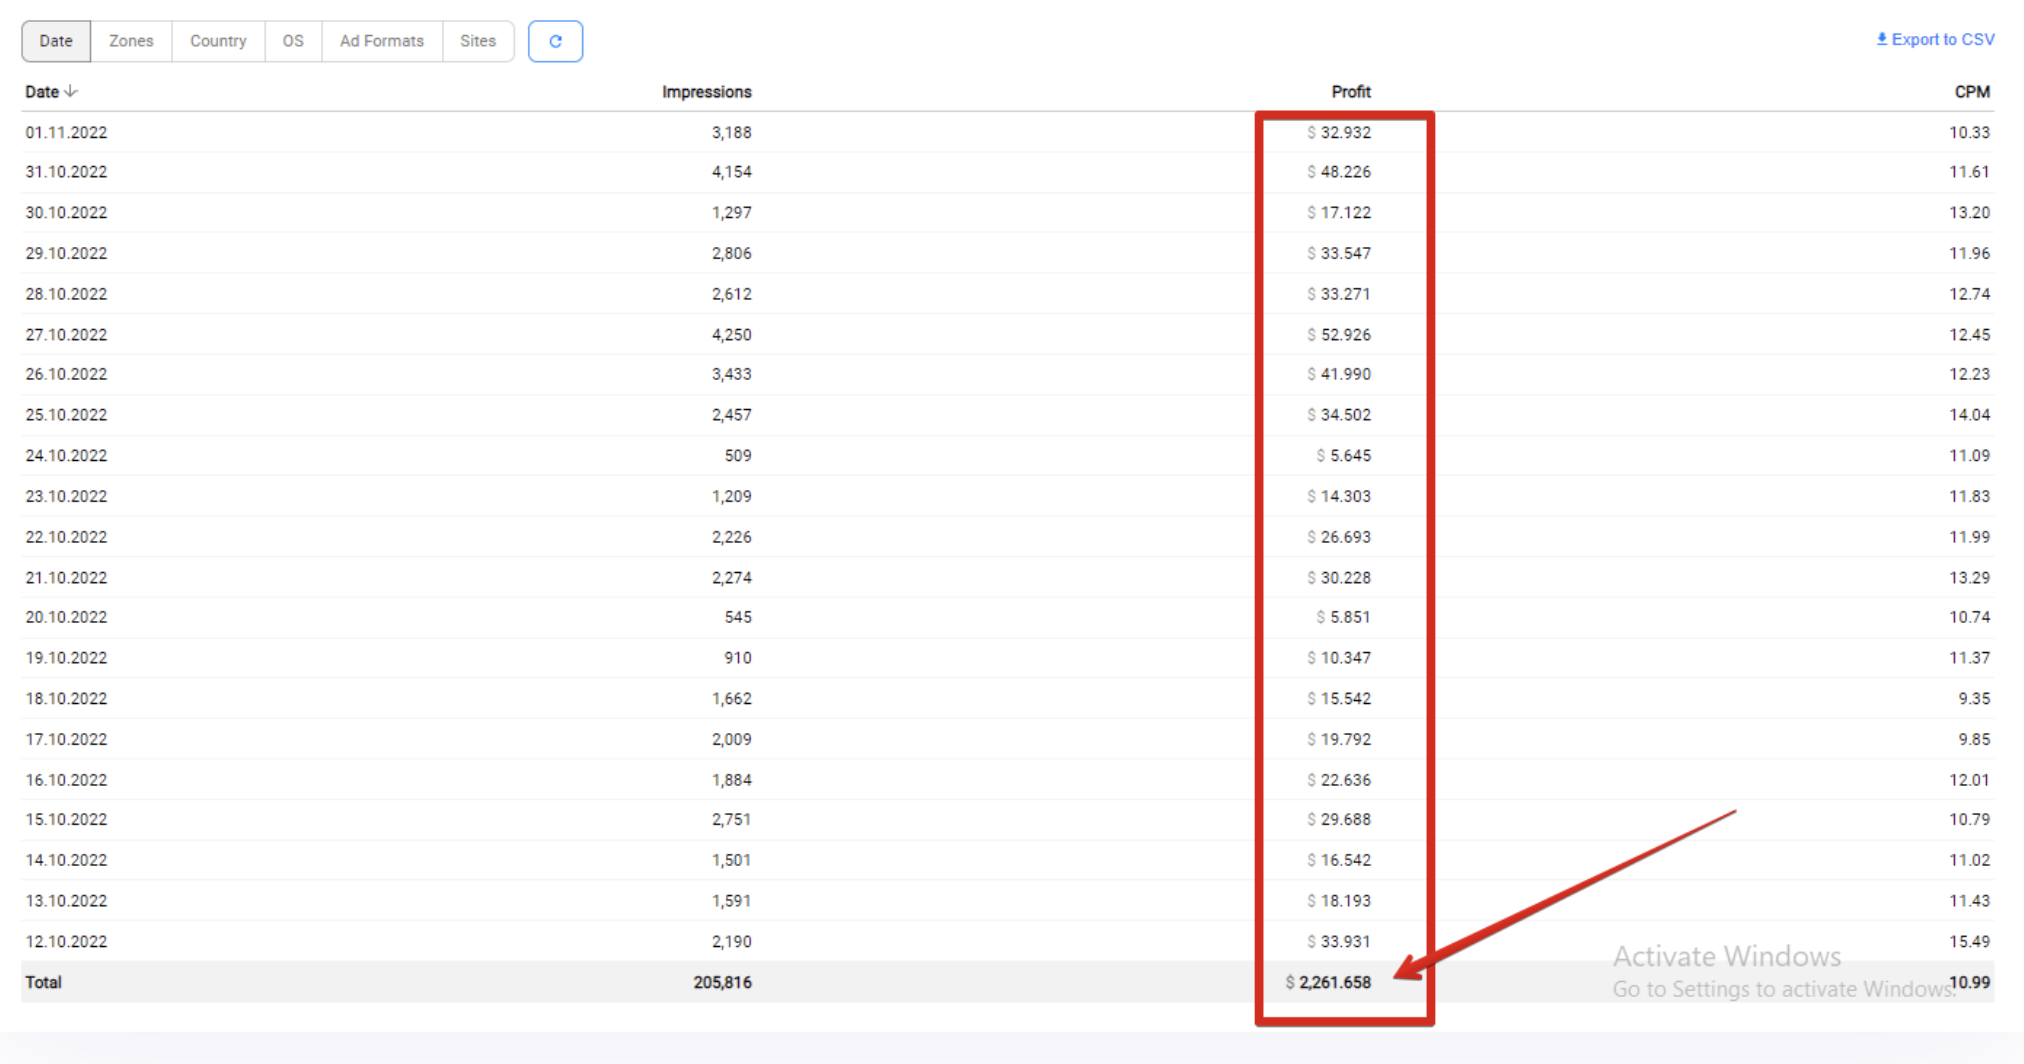Viewport: 2024px width, 1064px height.
Task: Switch to the OS tab
Action: [293, 41]
